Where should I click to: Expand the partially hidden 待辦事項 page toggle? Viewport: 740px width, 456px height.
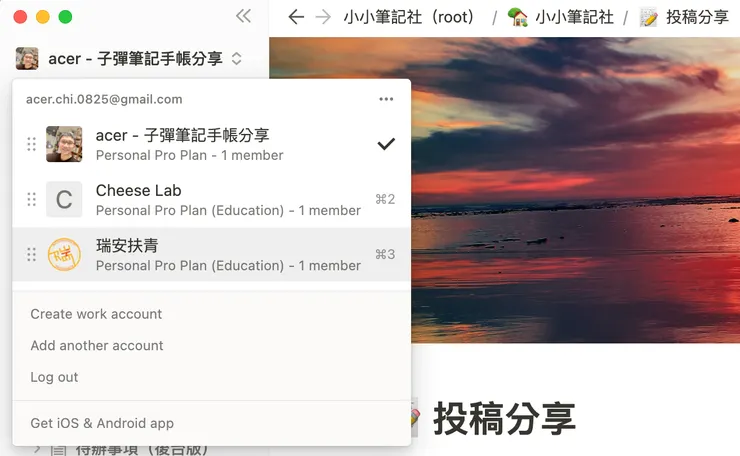[37, 449]
